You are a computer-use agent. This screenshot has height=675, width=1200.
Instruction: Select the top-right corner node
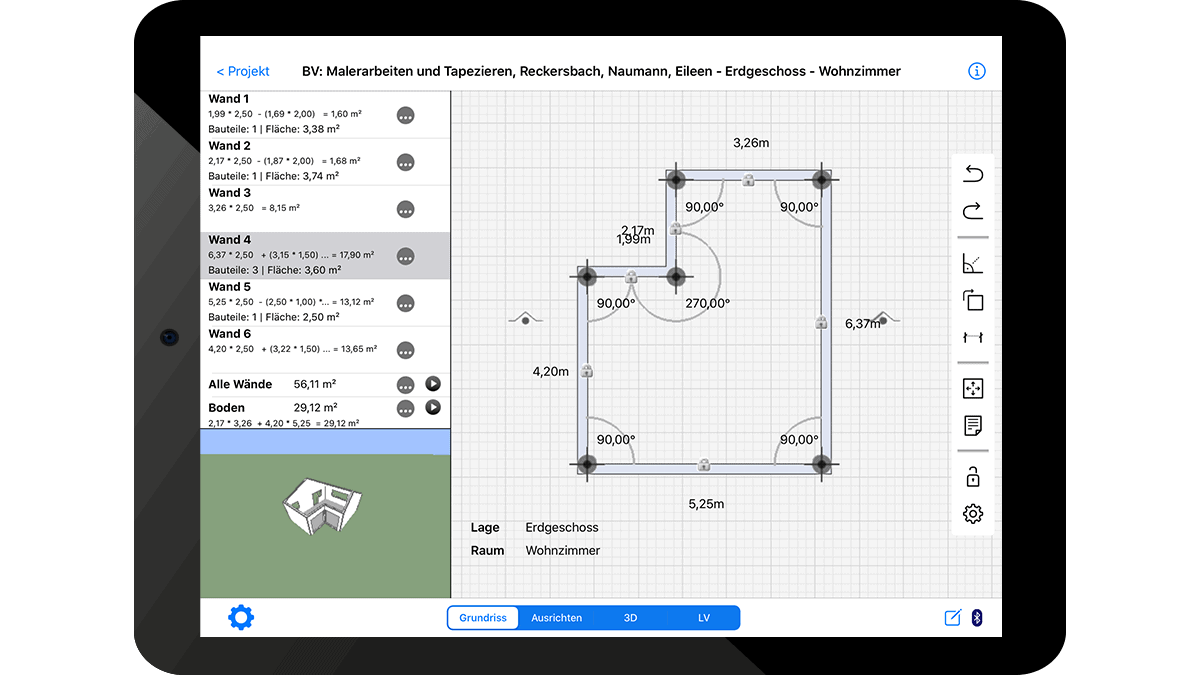pos(821,180)
